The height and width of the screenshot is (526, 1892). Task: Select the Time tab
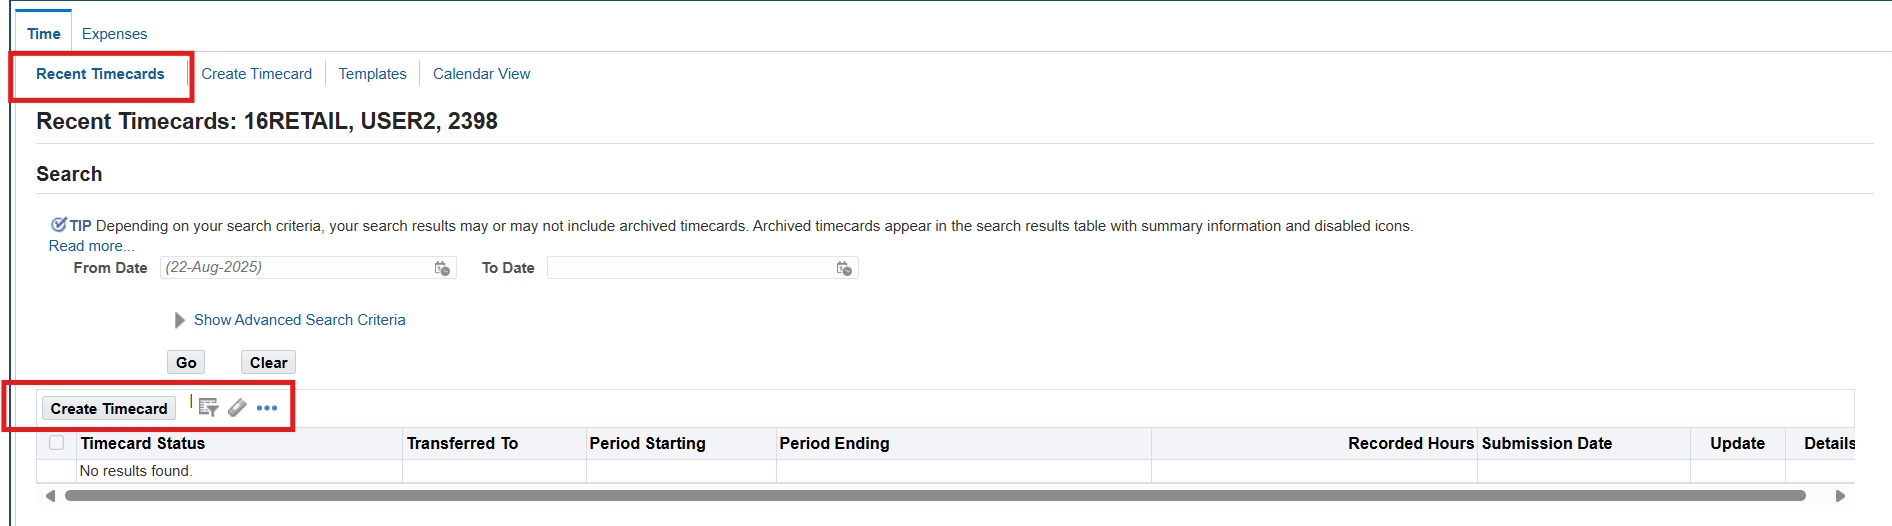pyautogui.click(x=44, y=34)
